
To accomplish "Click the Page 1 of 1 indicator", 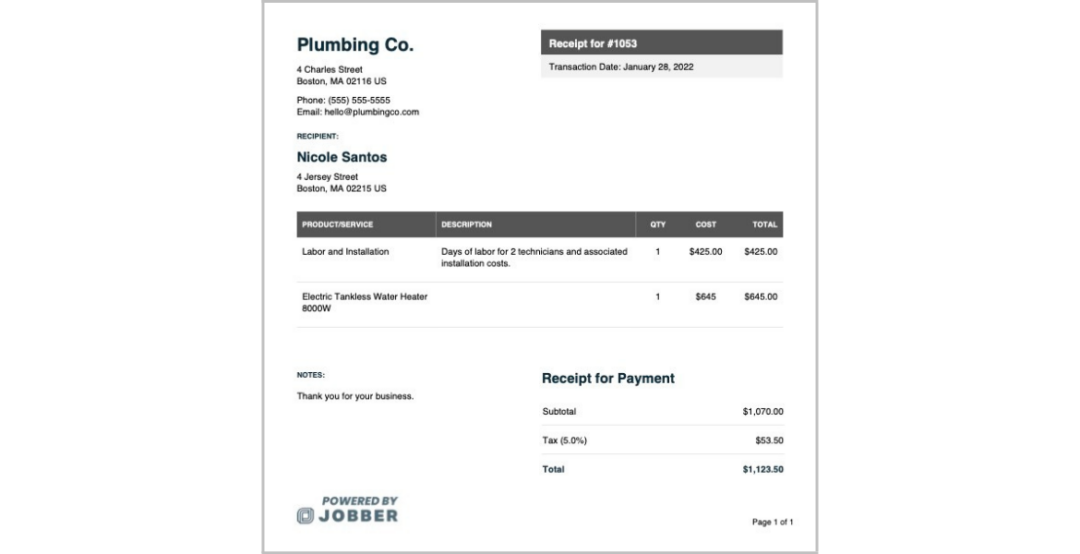I will [x=773, y=522].
